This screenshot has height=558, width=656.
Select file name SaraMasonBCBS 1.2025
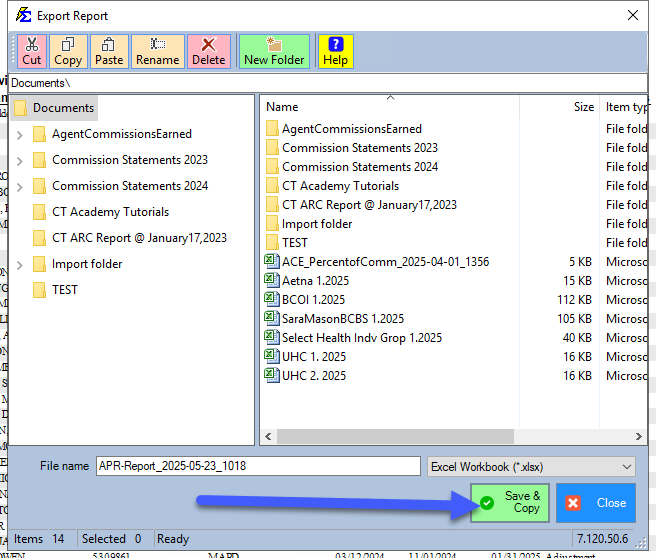click(x=343, y=319)
